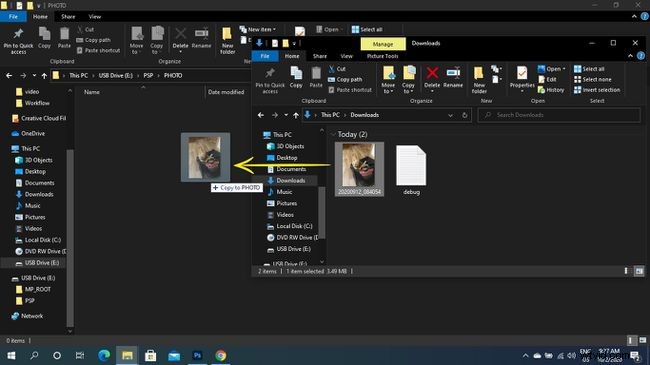Click Cut in the Downloads window ribbon
This screenshot has height=365, width=650.
click(x=337, y=69)
